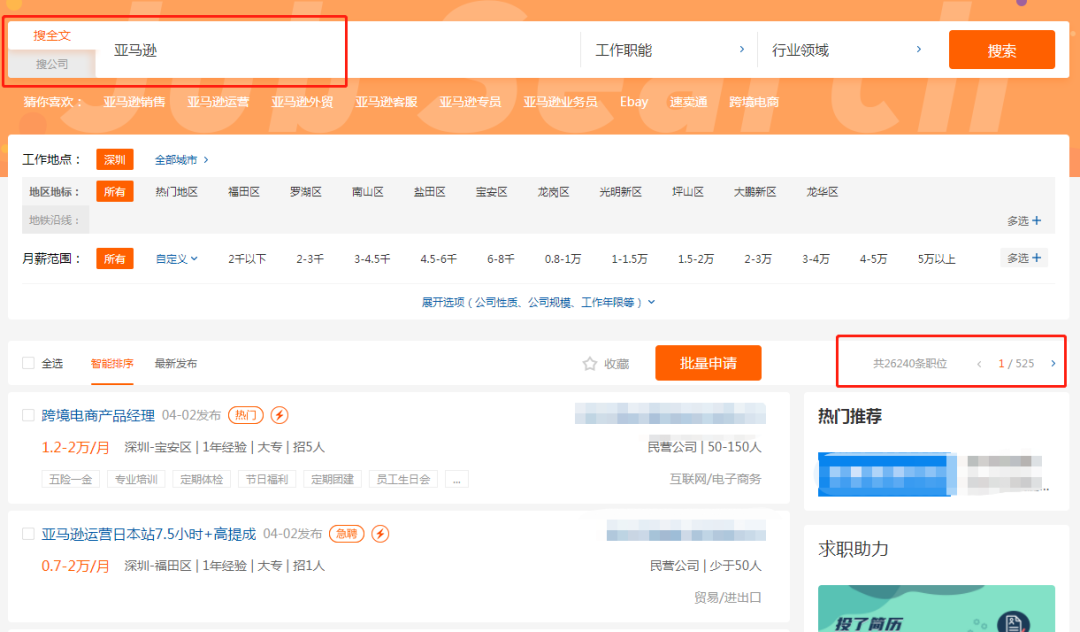The height and width of the screenshot is (632, 1080).
Task: Open the 工作职能 dropdown
Action: click(x=668, y=50)
